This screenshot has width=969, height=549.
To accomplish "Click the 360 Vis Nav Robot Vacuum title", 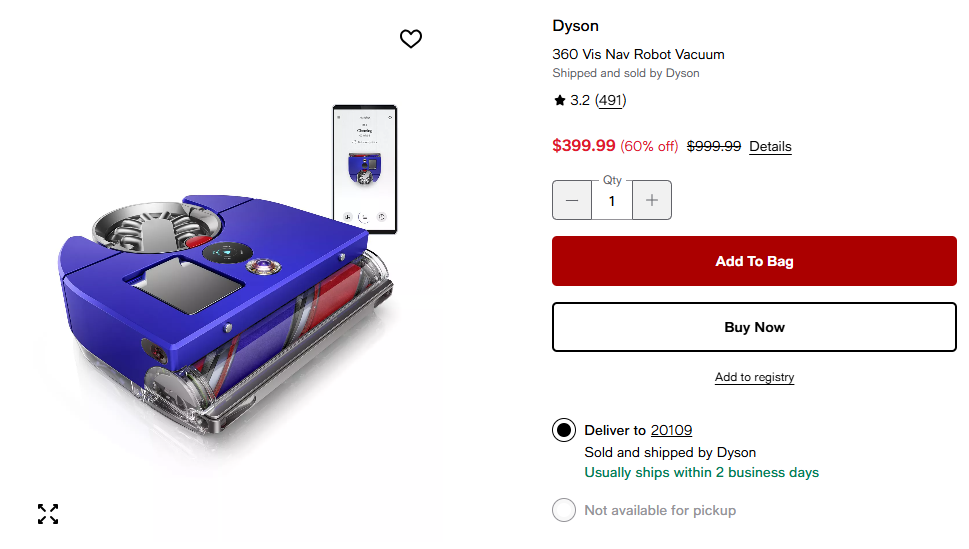I will 638,54.
